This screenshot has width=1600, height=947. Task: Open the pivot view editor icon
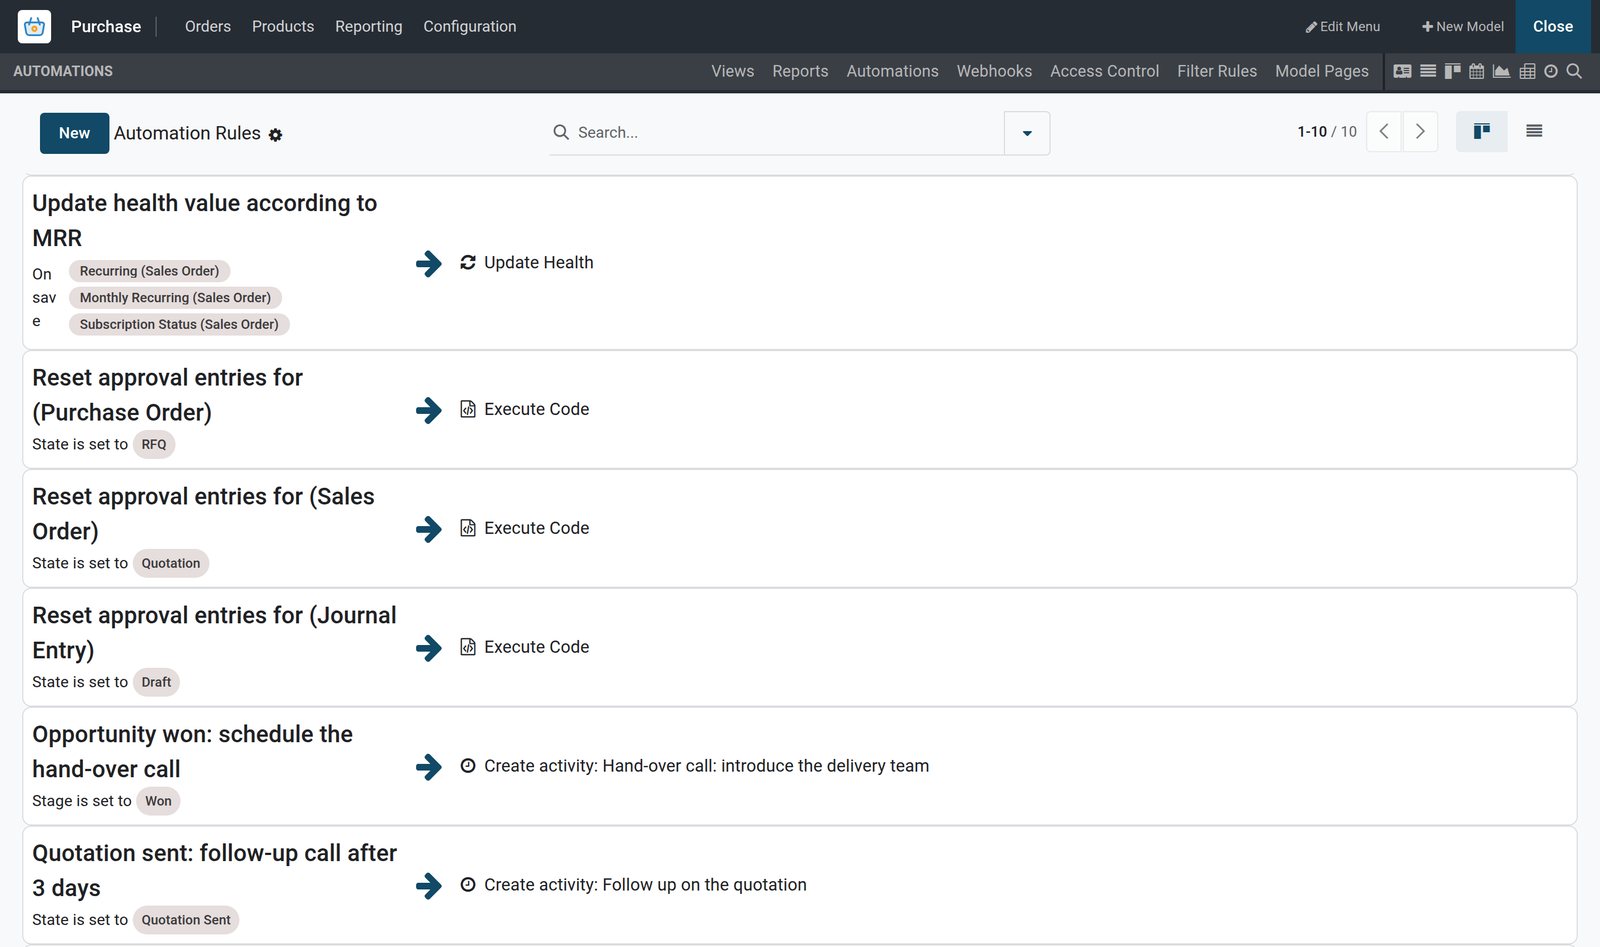[1527, 71]
